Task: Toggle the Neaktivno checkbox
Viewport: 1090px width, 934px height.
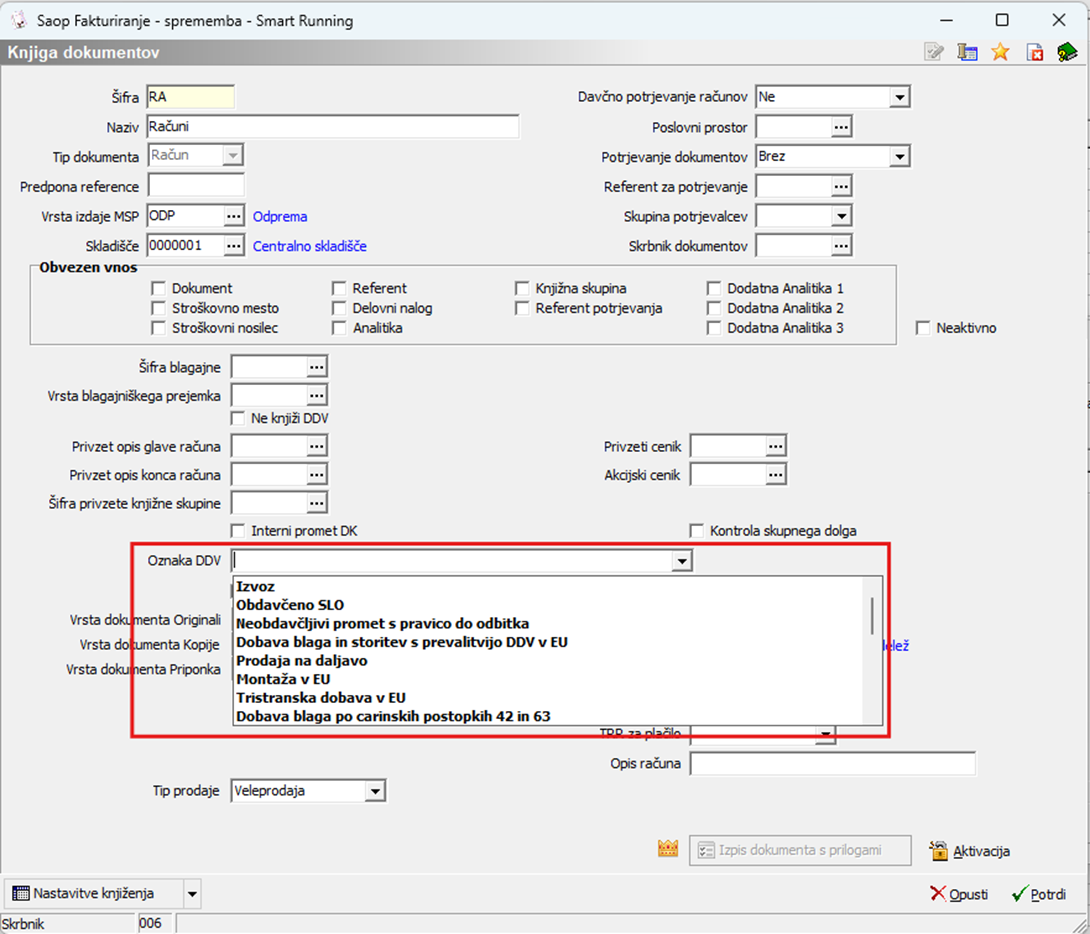Action: pyautogui.click(x=923, y=328)
